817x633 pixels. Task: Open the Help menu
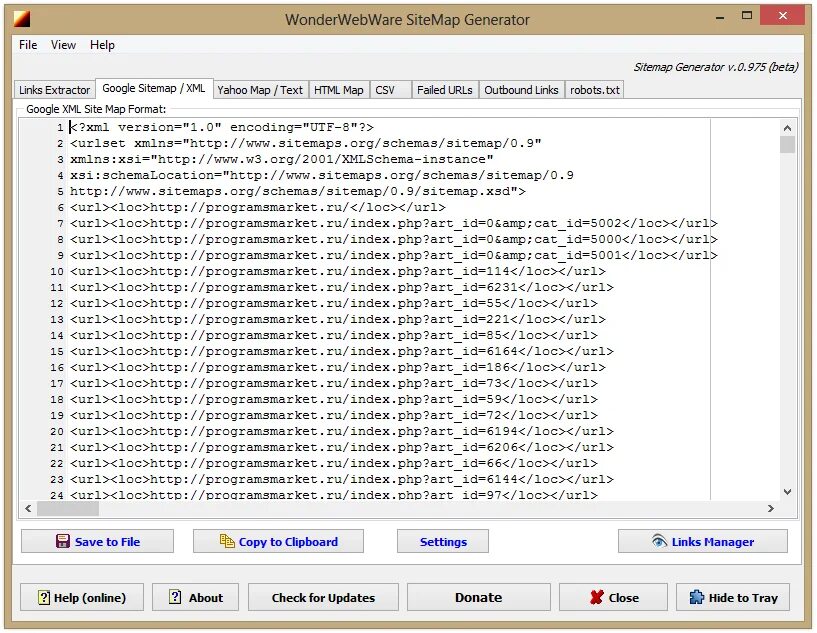tap(102, 45)
